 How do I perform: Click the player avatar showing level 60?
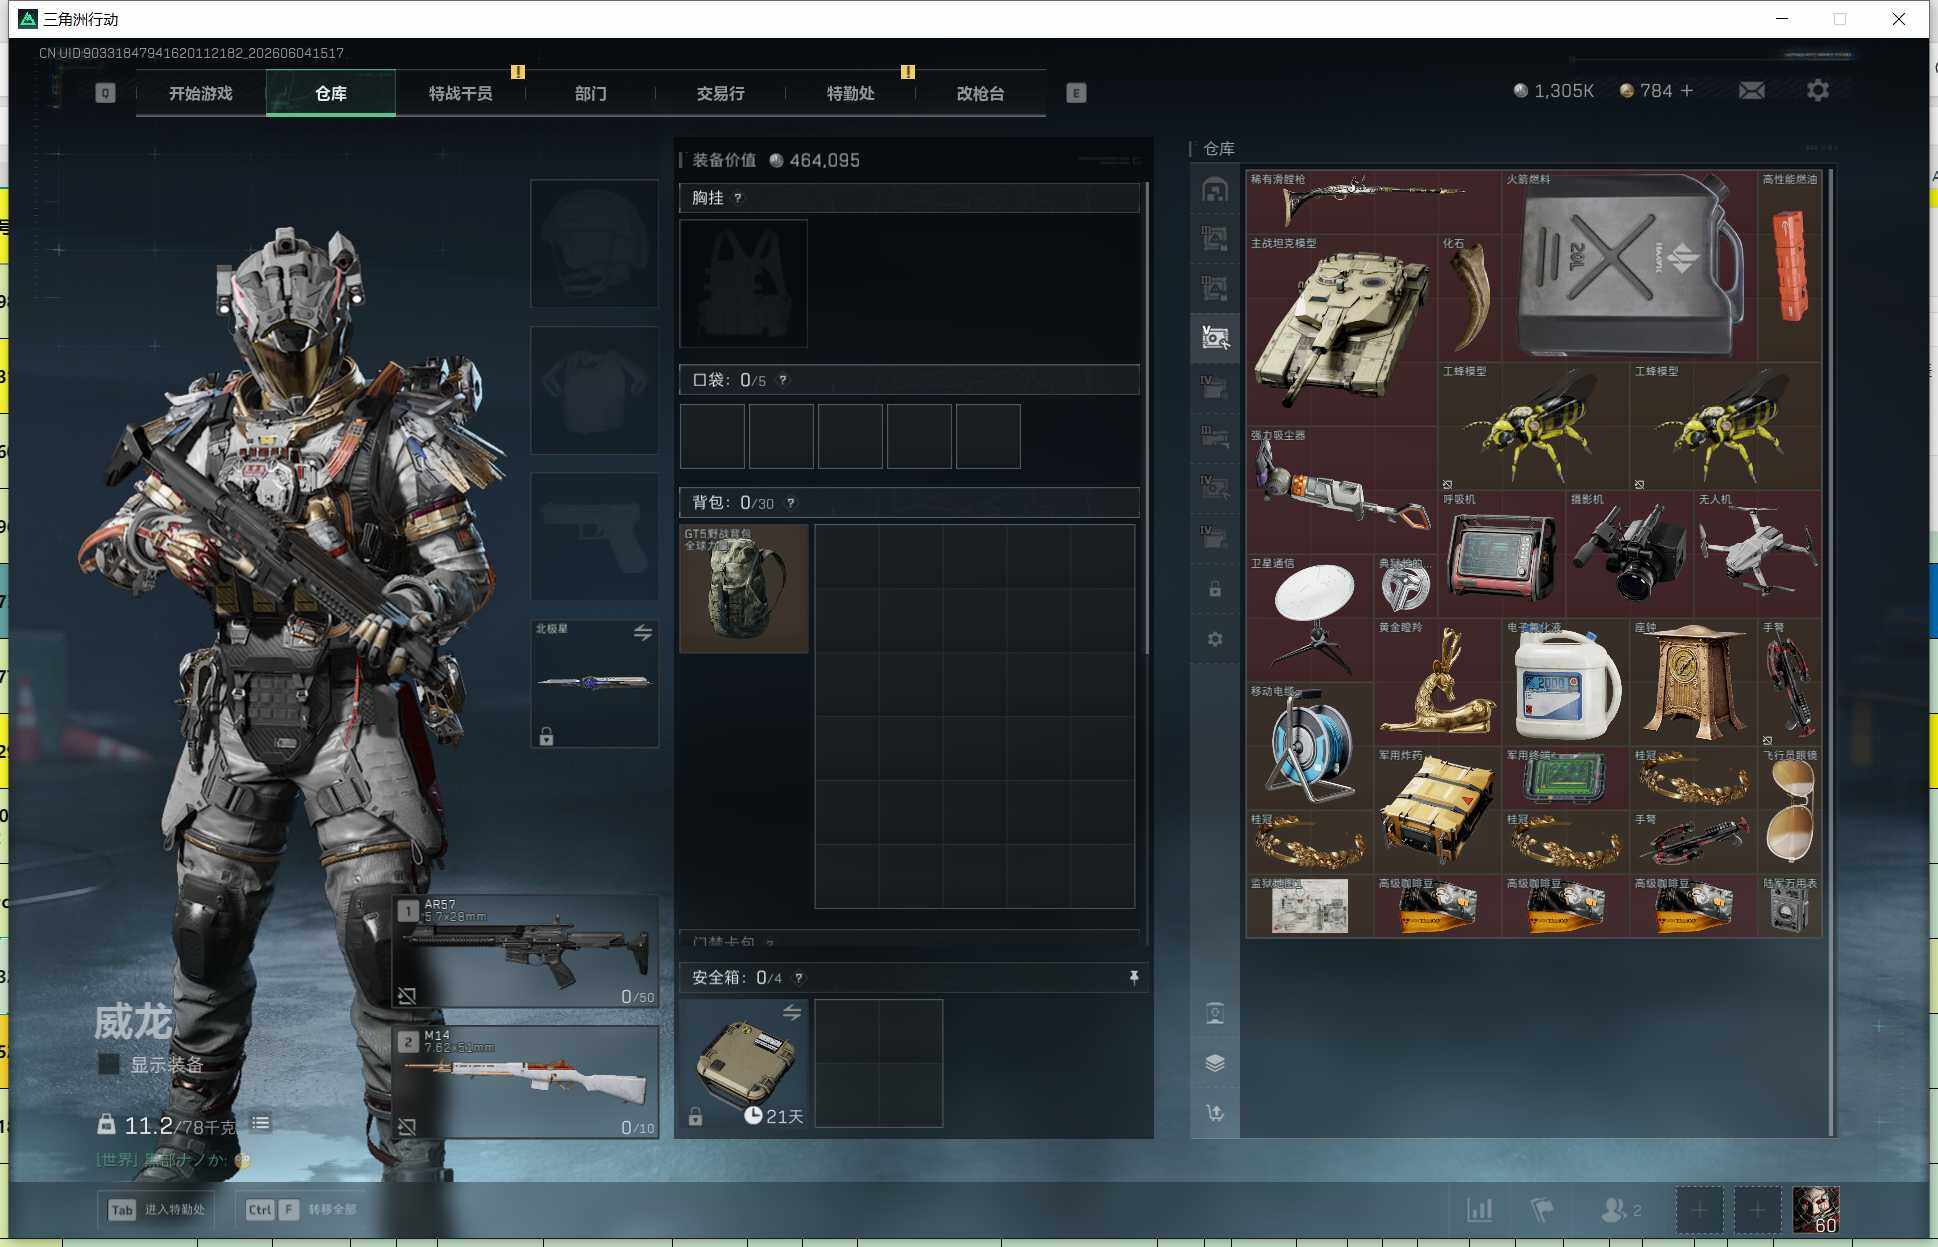tap(1815, 1210)
